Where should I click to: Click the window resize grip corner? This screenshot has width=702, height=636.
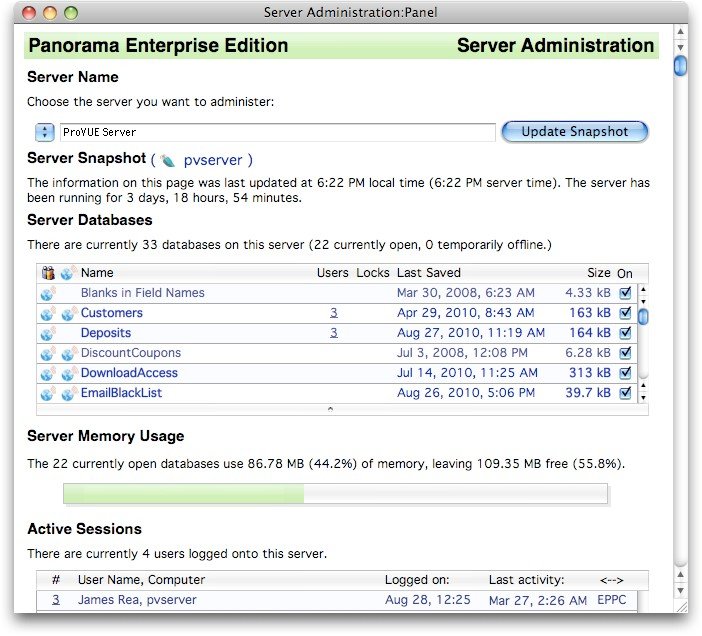coord(681,607)
